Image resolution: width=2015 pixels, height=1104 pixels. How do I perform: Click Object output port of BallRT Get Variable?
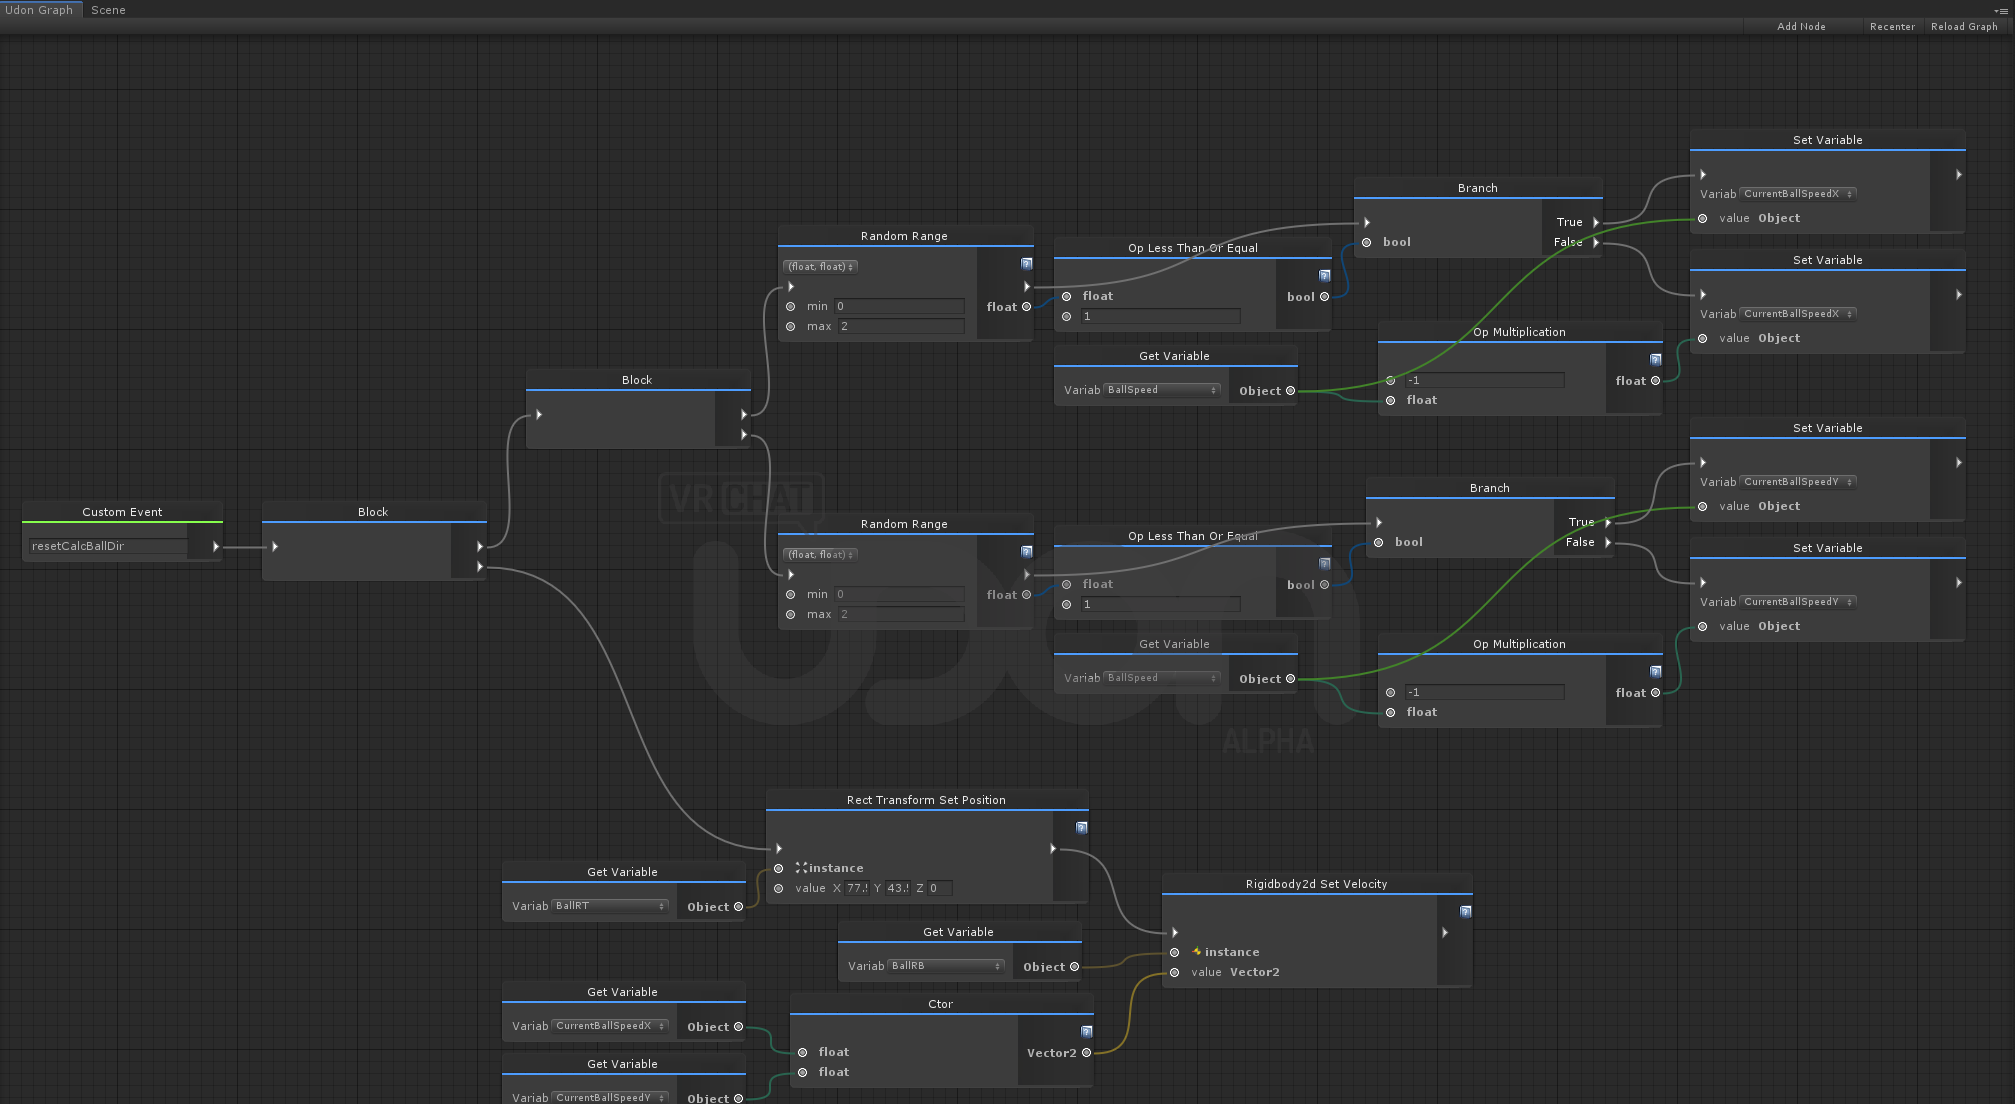(738, 907)
